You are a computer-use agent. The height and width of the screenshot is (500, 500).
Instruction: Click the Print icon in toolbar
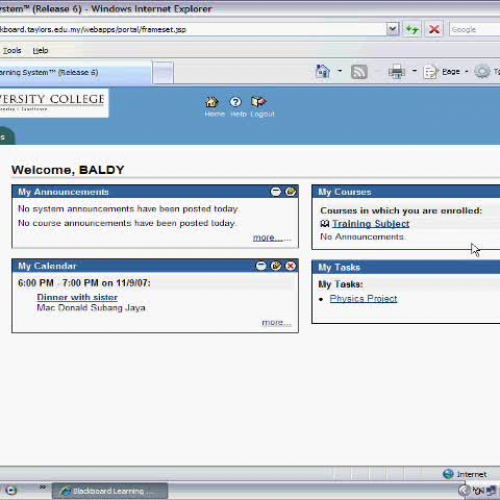pyautogui.click(x=396, y=71)
